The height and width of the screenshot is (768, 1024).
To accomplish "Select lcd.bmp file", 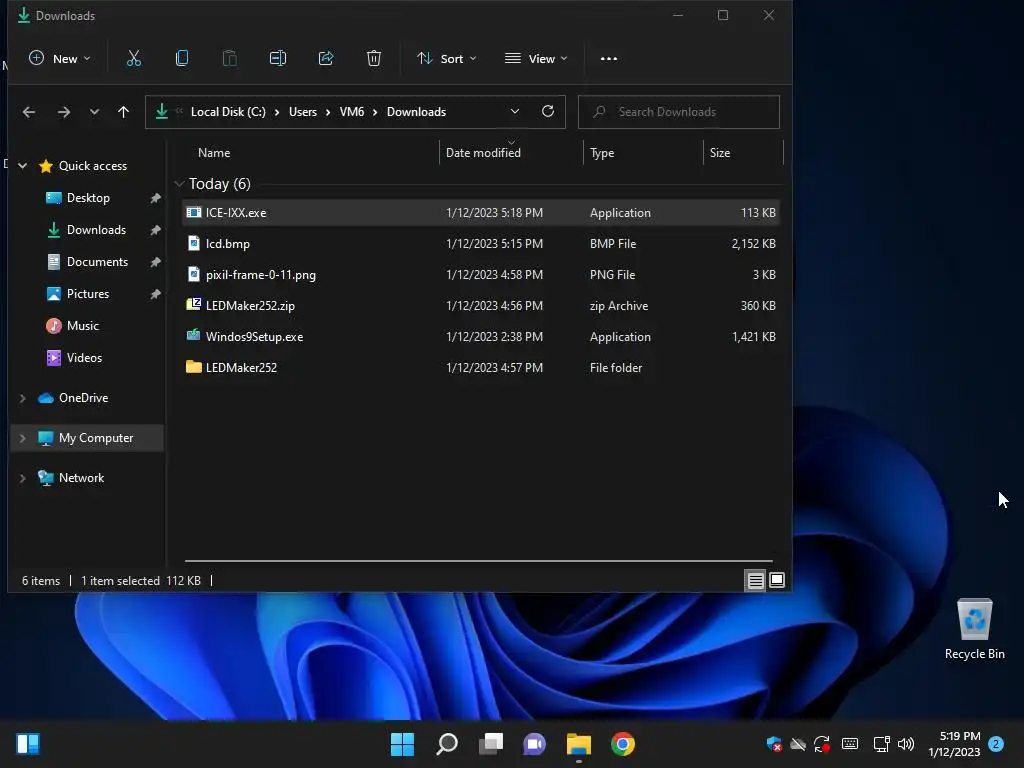I will [x=481, y=244].
